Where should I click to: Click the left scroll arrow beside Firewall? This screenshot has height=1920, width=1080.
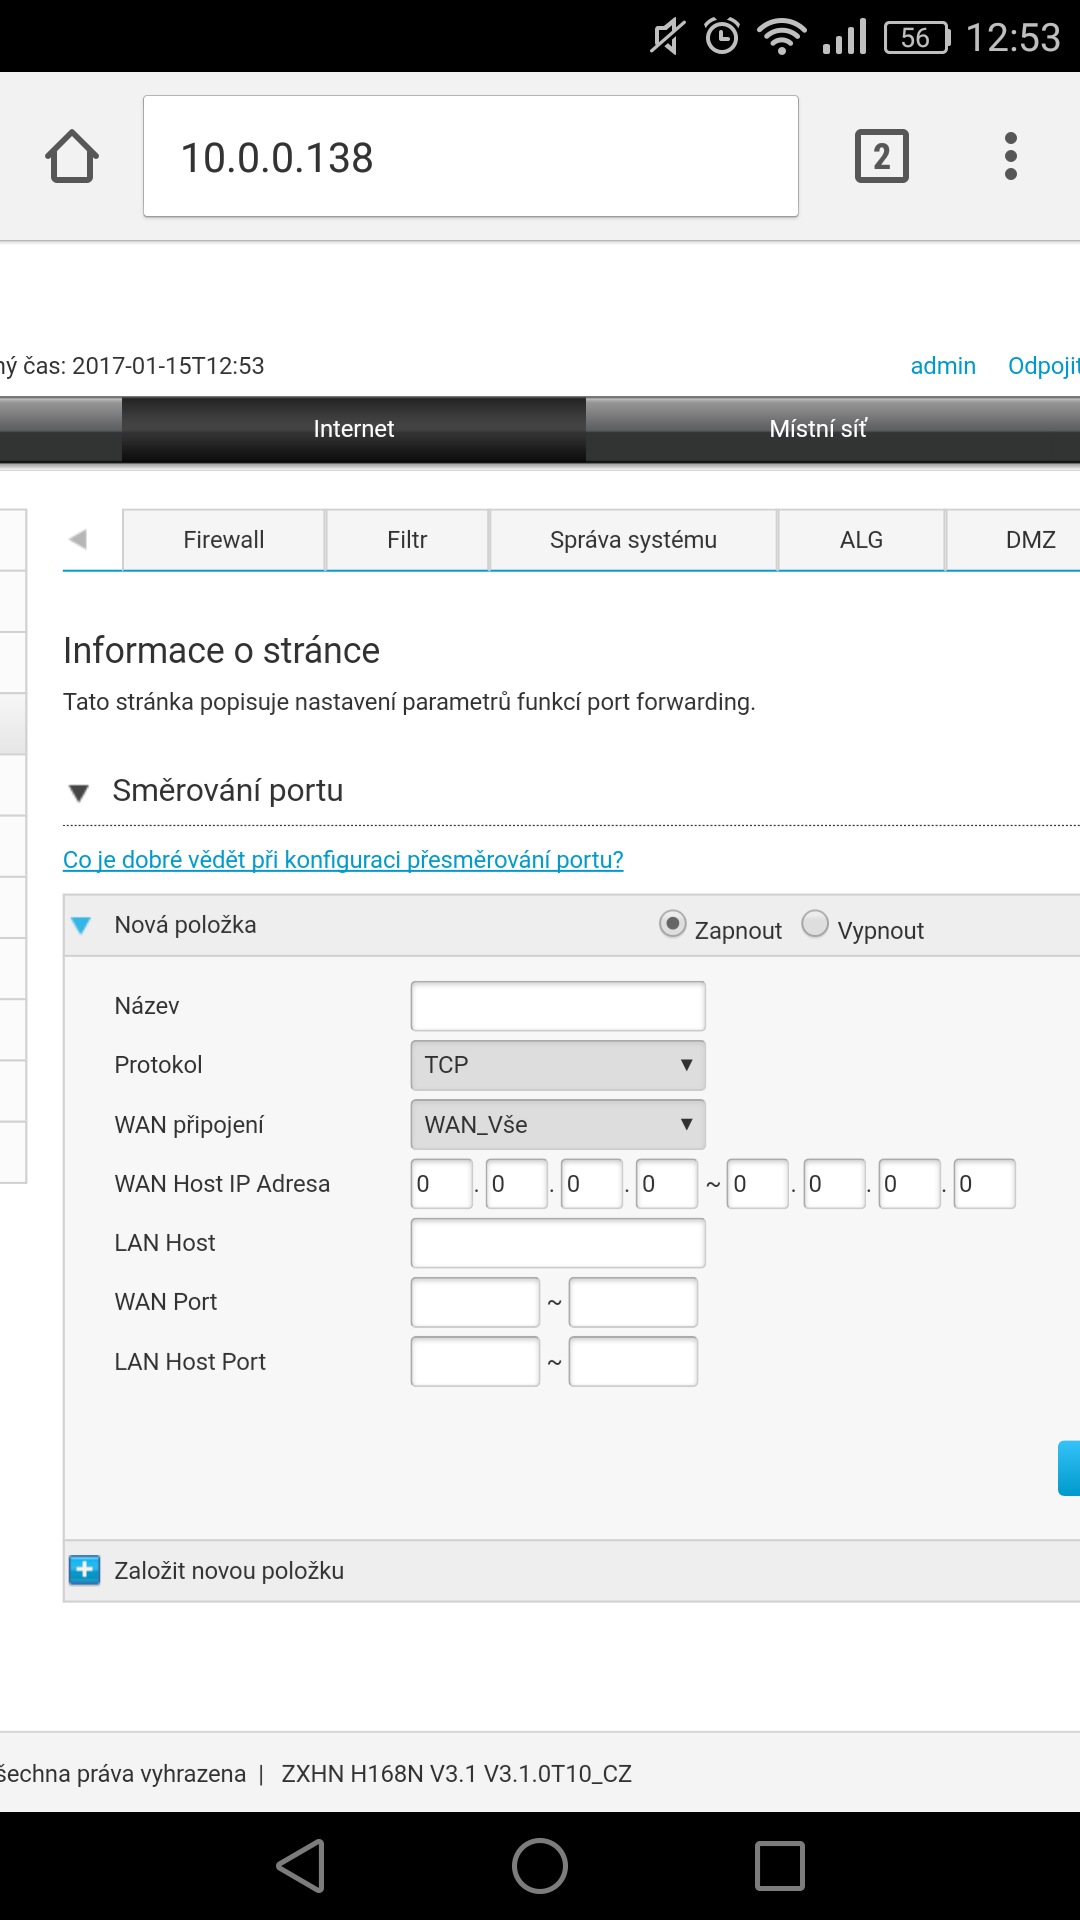click(x=78, y=539)
